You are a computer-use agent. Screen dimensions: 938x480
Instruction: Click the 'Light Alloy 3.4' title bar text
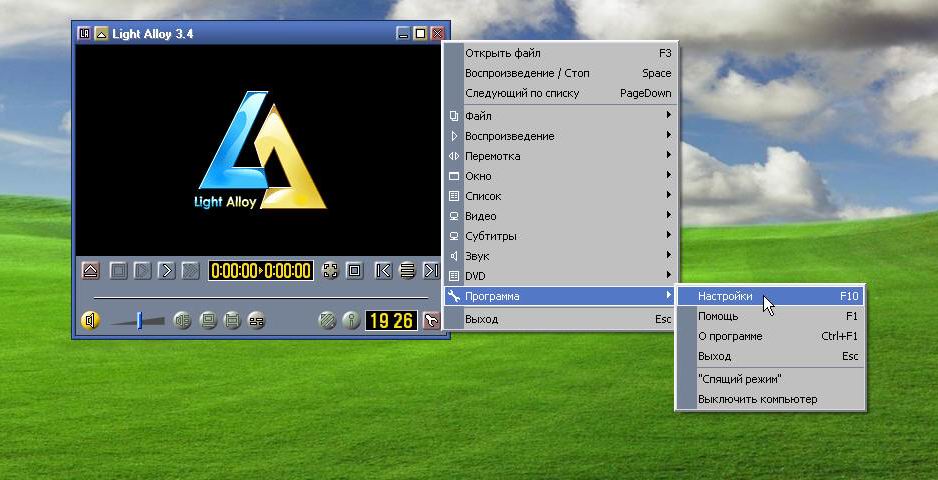click(x=153, y=34)
